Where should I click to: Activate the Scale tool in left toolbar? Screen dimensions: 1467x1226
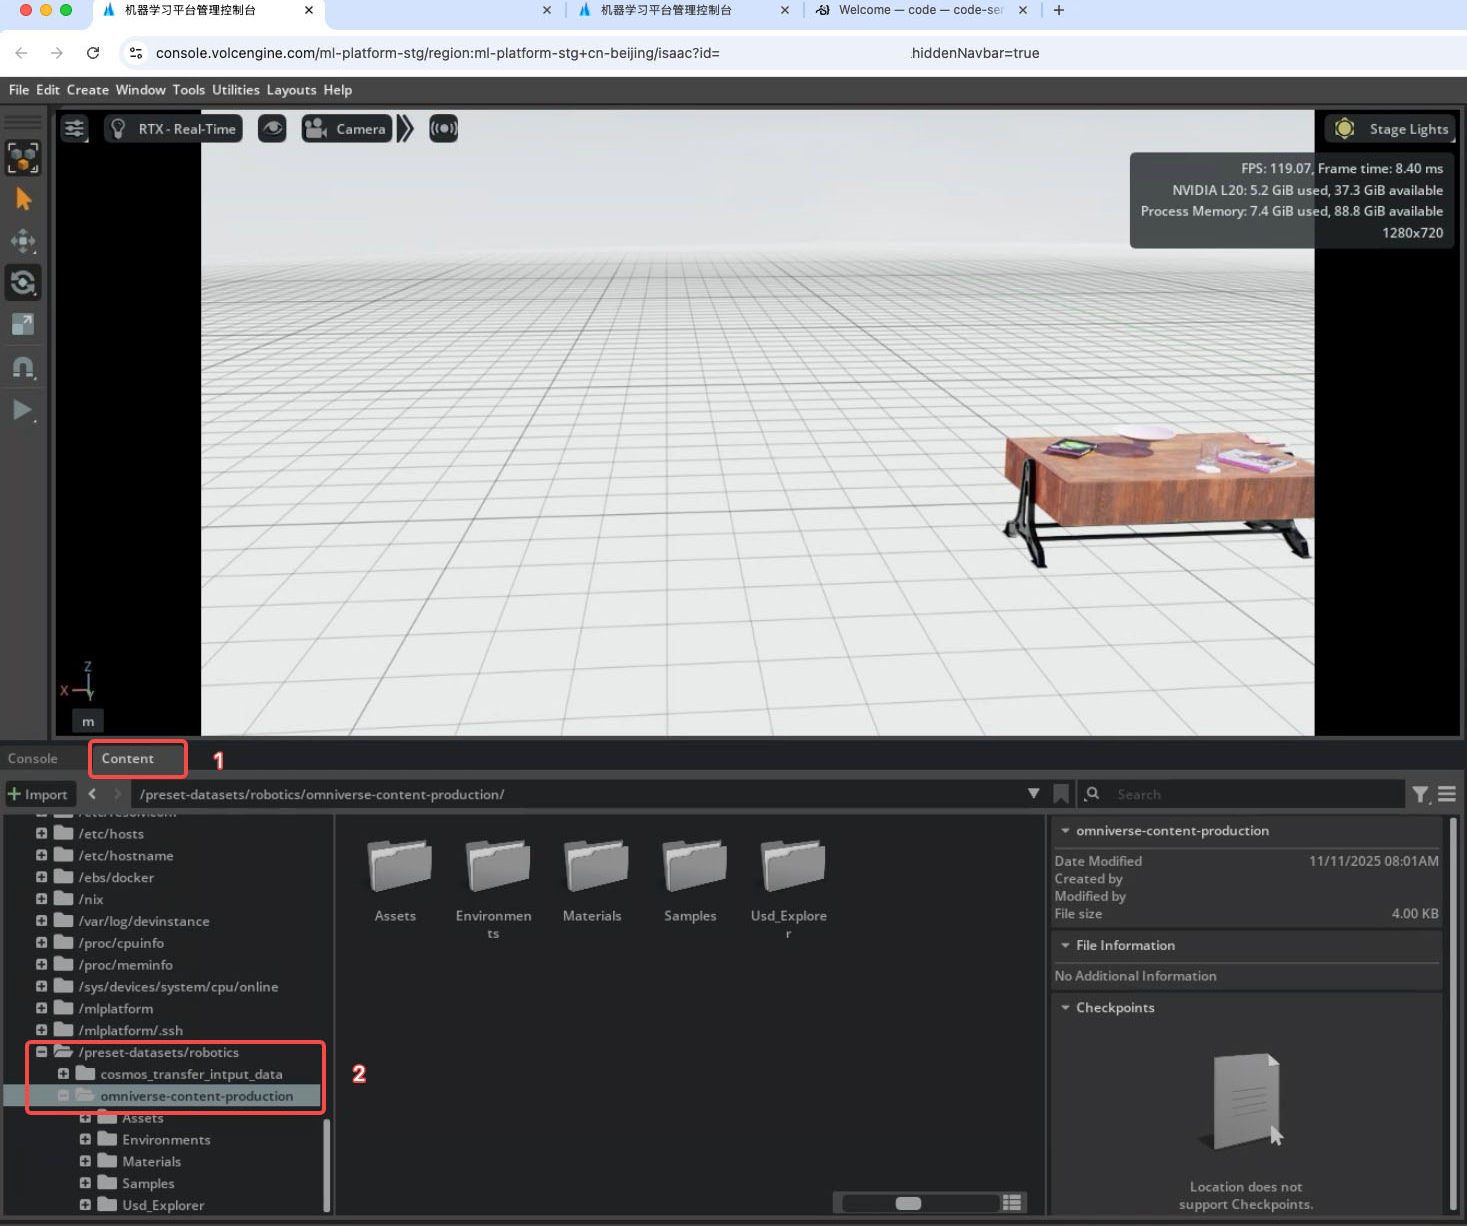(x=23, y=324)
